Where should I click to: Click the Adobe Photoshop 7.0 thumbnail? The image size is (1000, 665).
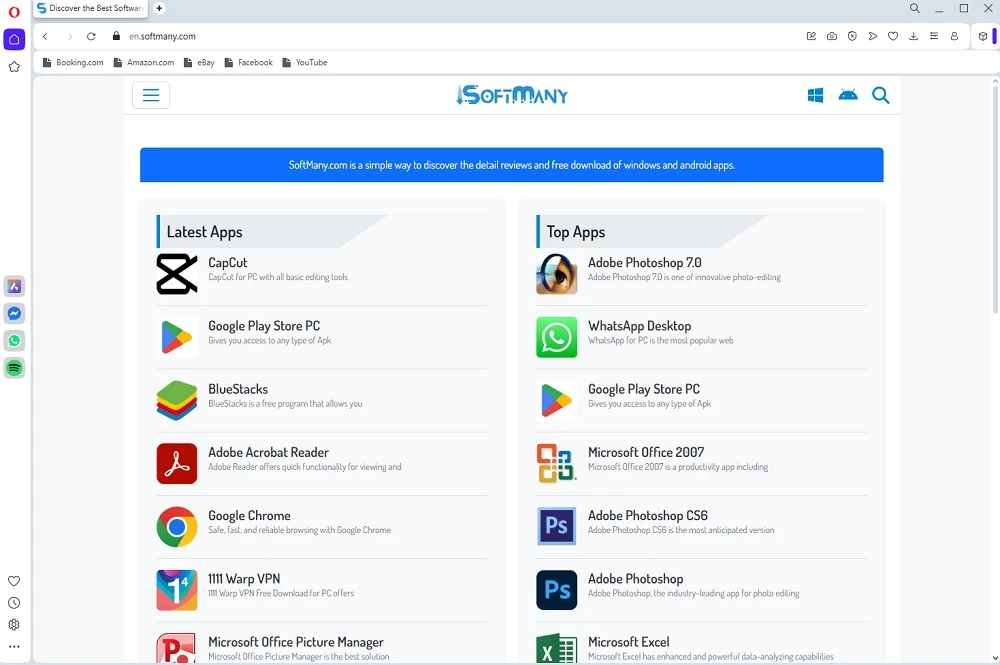click(556, 274)
